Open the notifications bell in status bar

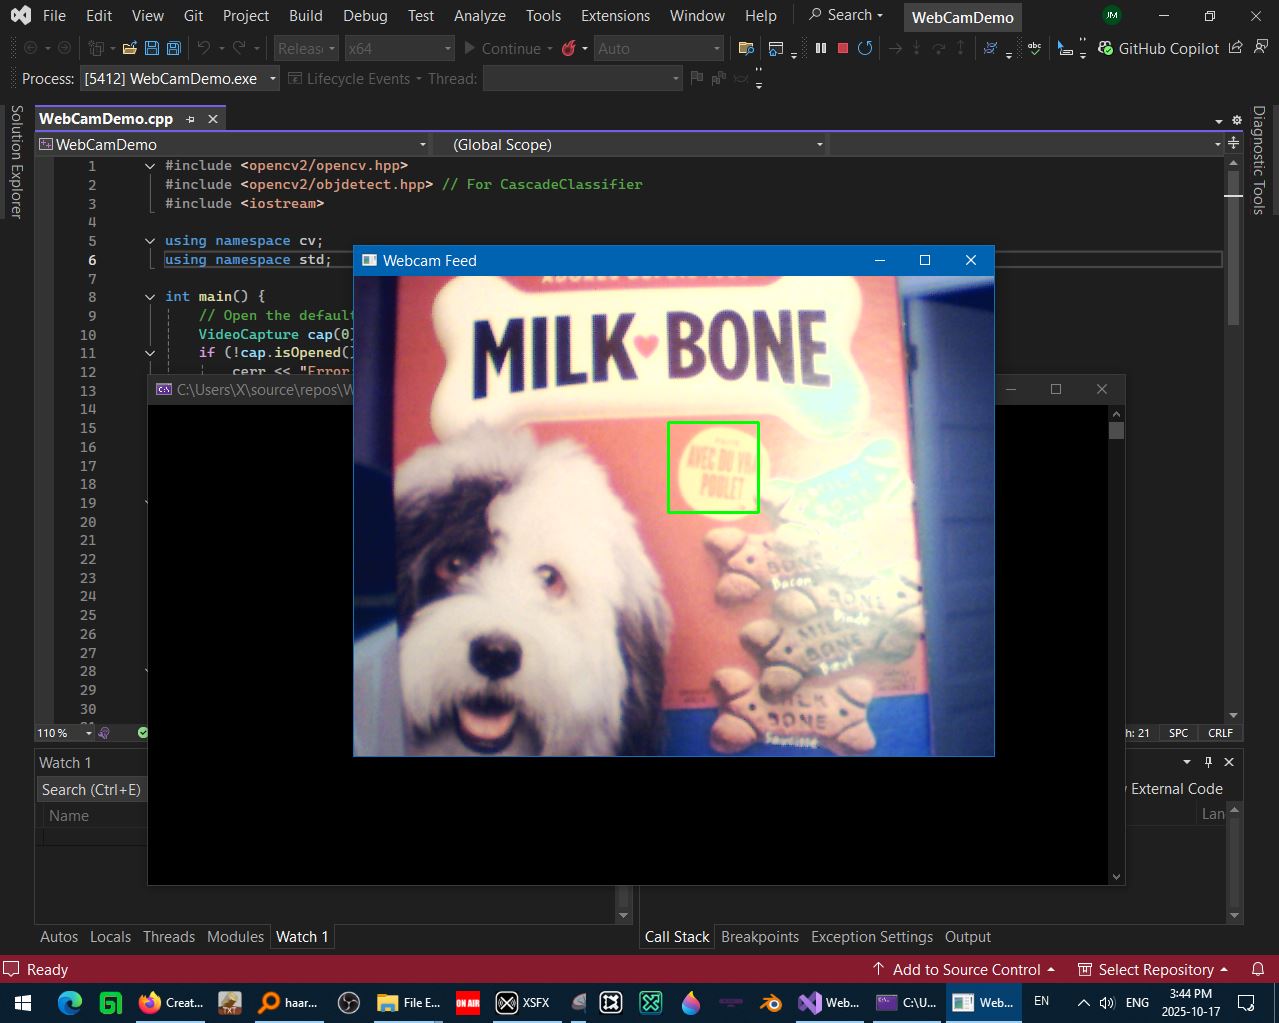[1258, 969]
